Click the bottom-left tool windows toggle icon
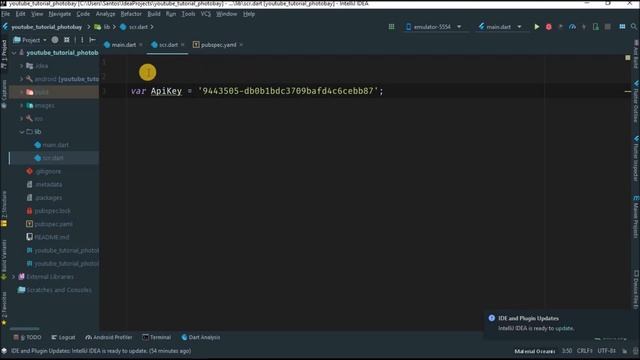640x360 pixels. coord(4,351)
